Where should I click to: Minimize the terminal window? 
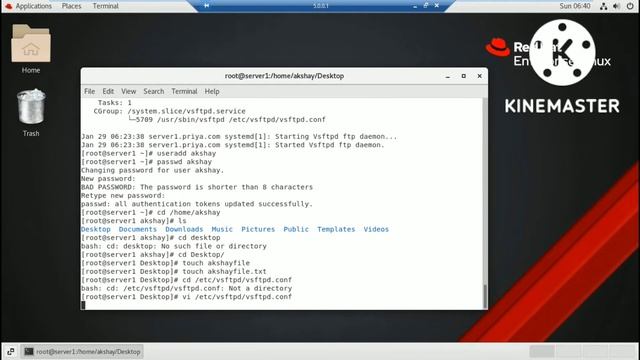tap(448, 76)
